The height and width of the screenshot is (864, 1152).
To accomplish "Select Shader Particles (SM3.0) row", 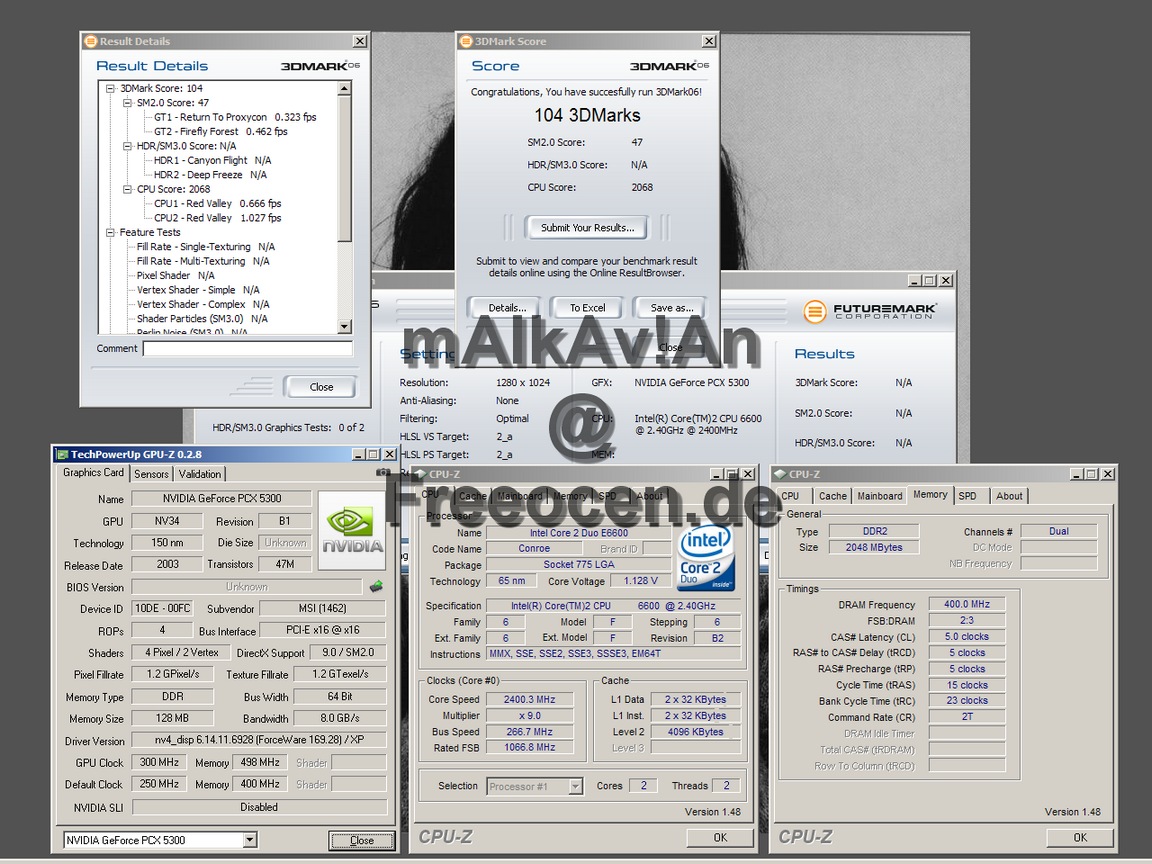I will [x=202, y=319].
